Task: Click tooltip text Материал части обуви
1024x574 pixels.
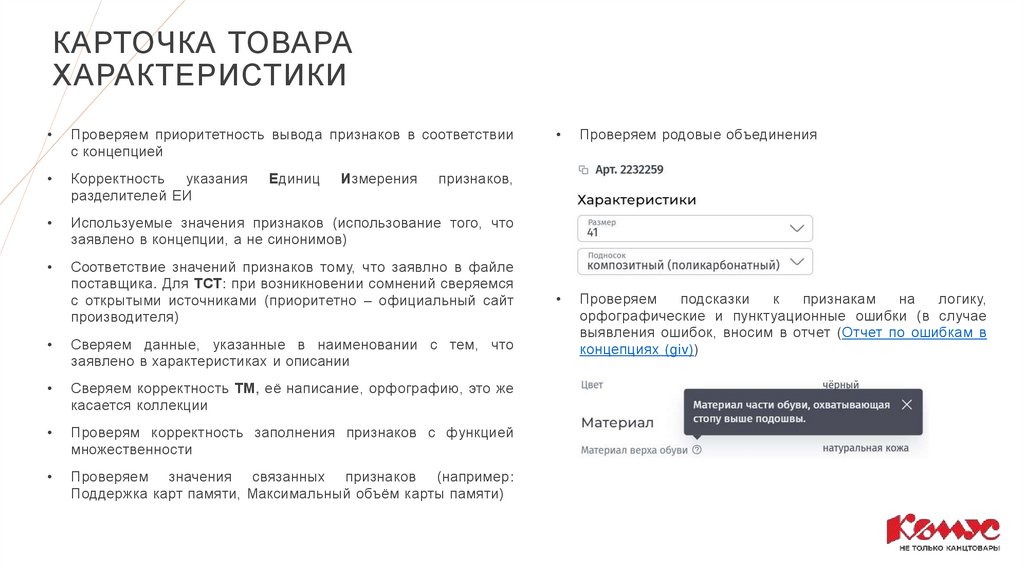Action: (x=792, y=412)
